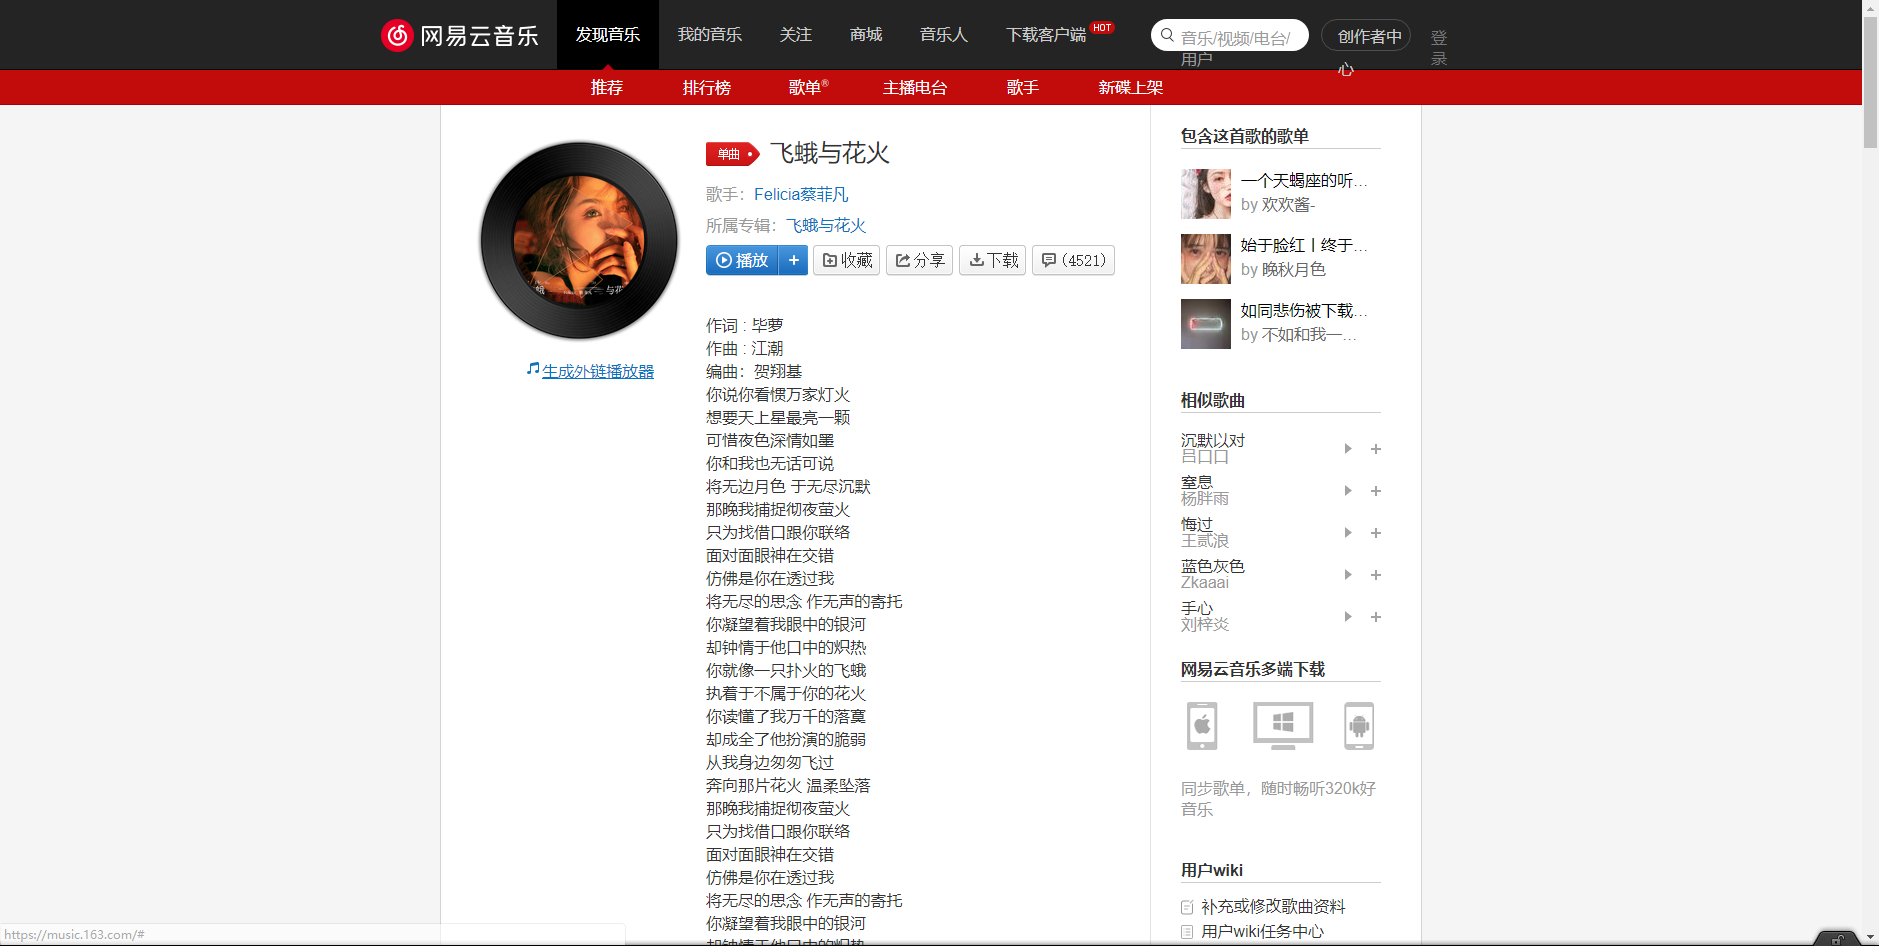Select the iOS download icon
The height and width of the screenshot is (946, 1879).
point(1200,726)
